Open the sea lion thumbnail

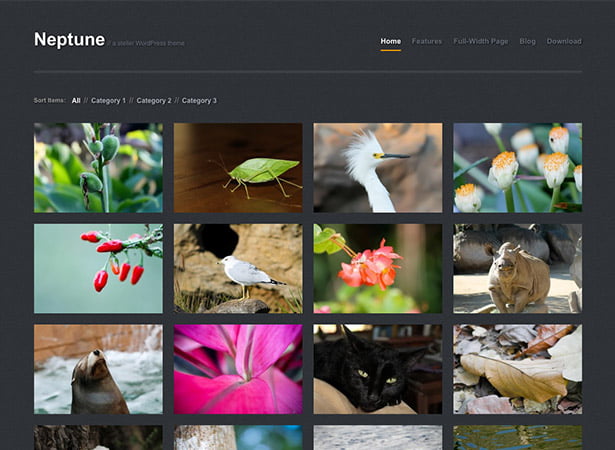click(x=98, y=369)
